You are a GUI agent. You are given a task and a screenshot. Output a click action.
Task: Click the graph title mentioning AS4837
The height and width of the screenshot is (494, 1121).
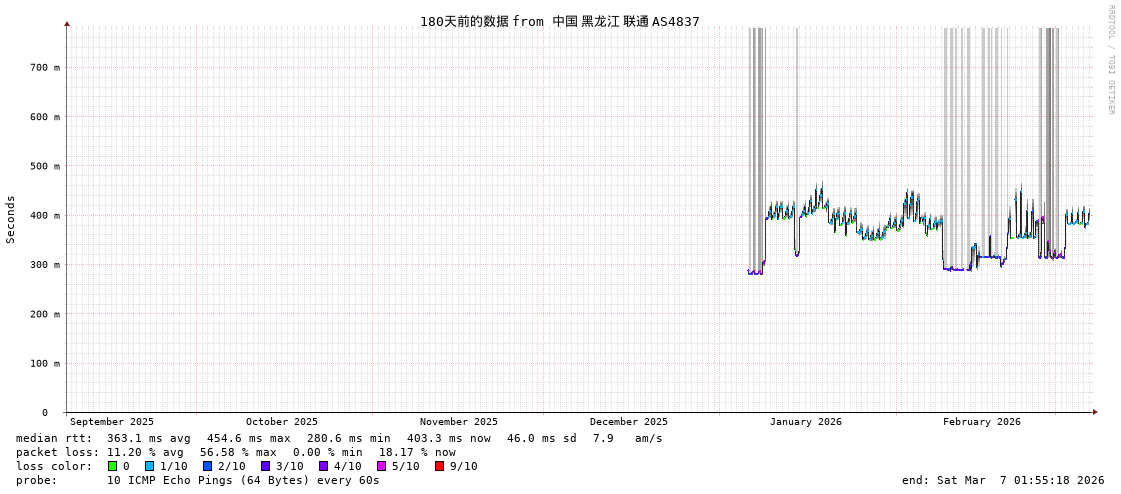coord(559,21)
